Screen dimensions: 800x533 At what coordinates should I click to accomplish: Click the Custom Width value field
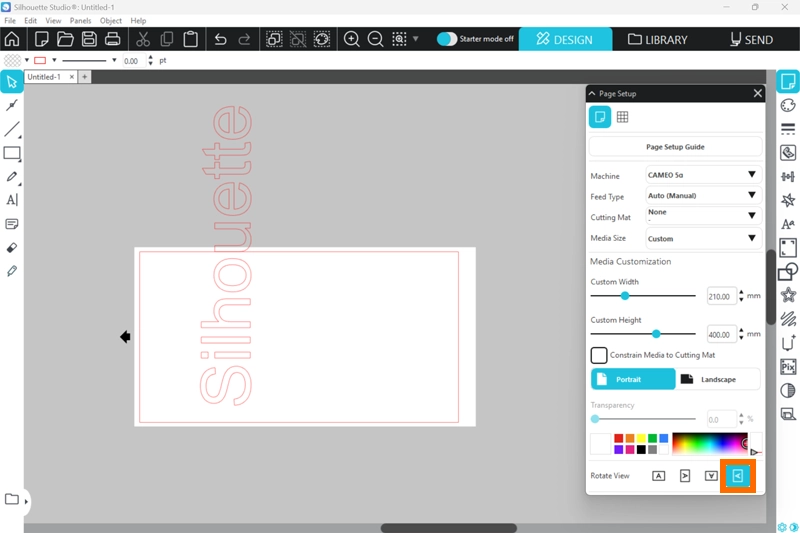tap(720, 296)
